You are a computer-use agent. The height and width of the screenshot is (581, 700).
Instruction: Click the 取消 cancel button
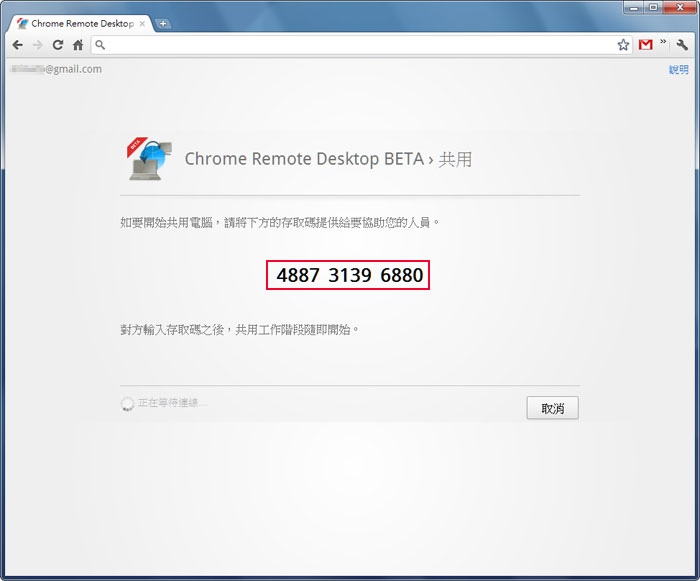(552, 408)
